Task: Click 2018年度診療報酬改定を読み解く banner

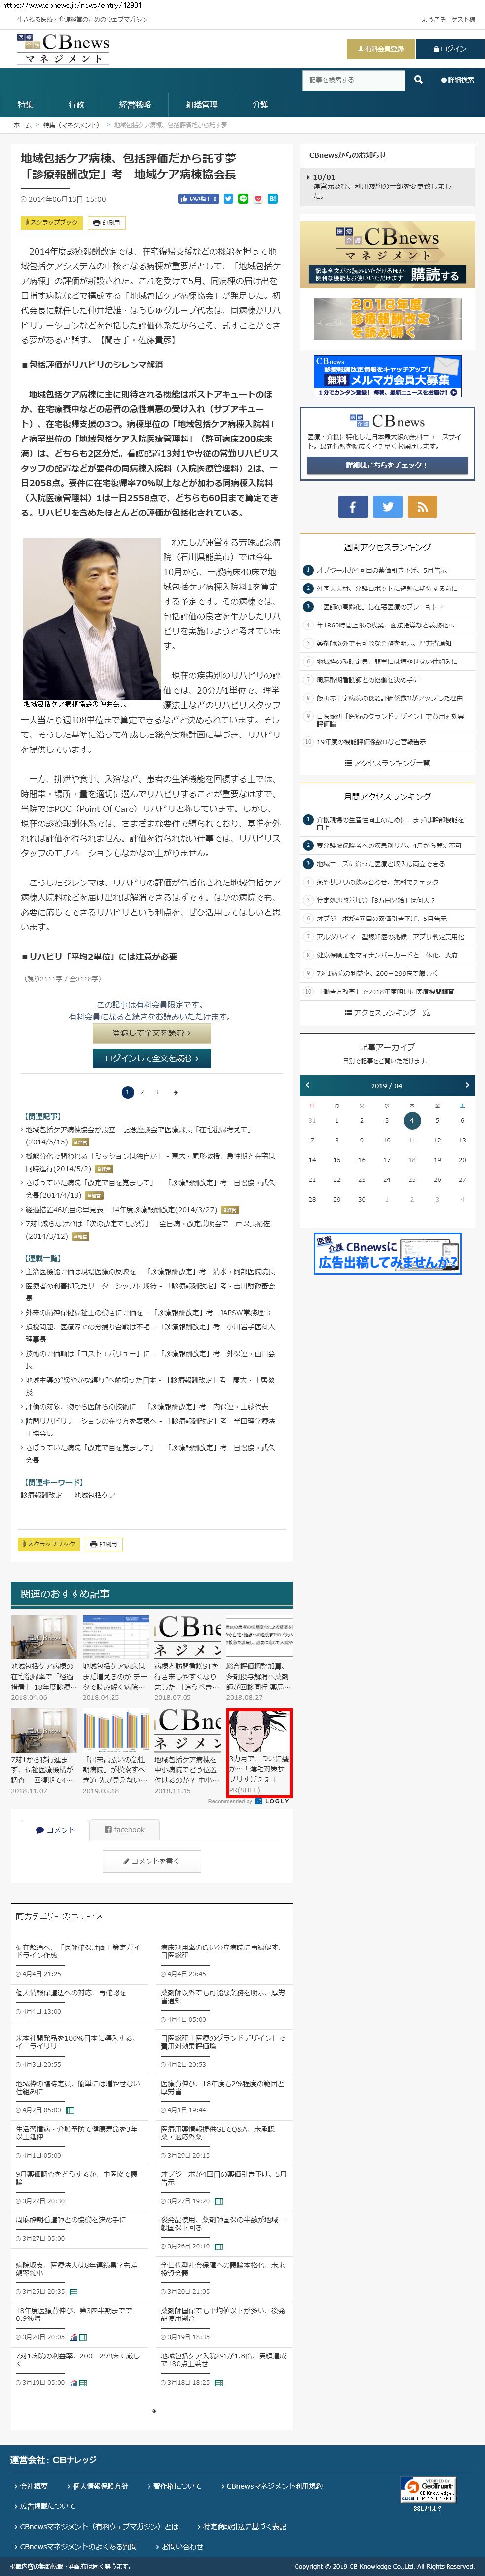Action: (x=387, y=318)
